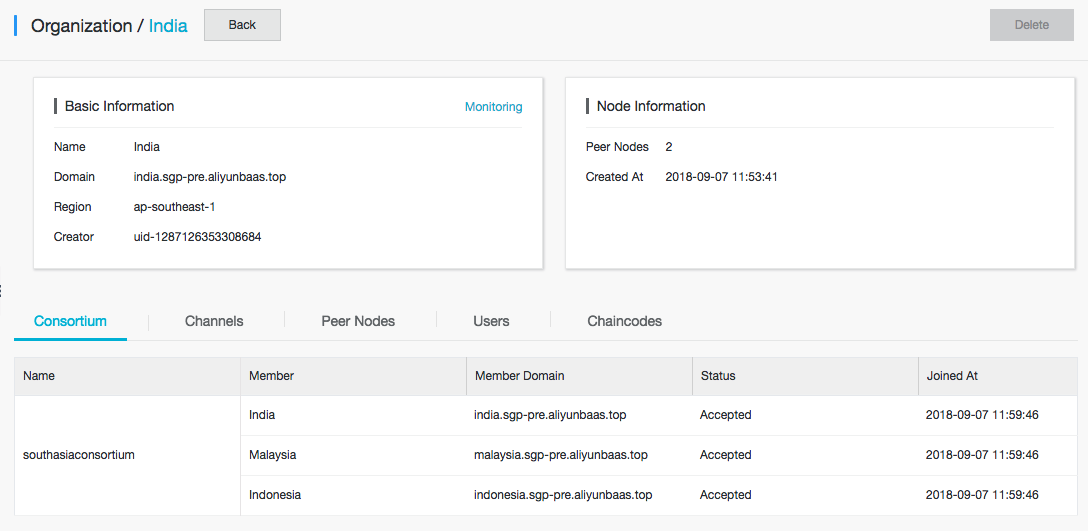Screen dimensions: 1088x531
Task: Click the creator uid-1287126353308684 value
Action: (197, 237)
